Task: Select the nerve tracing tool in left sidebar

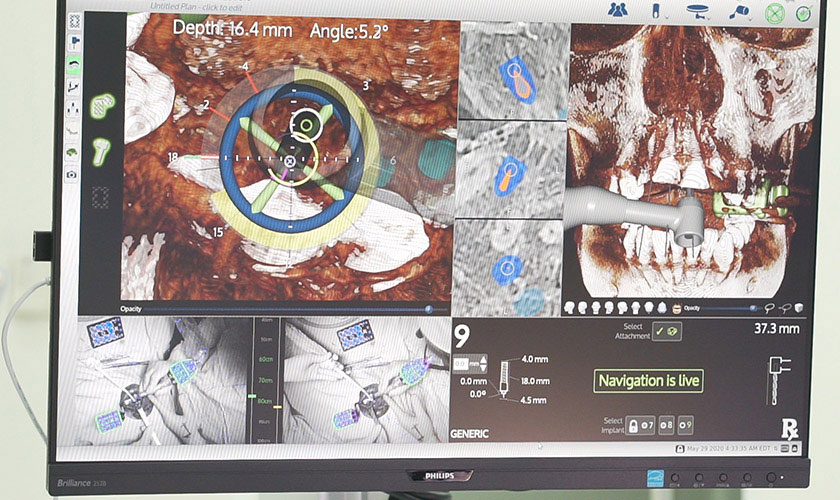Action: [73, 130]
